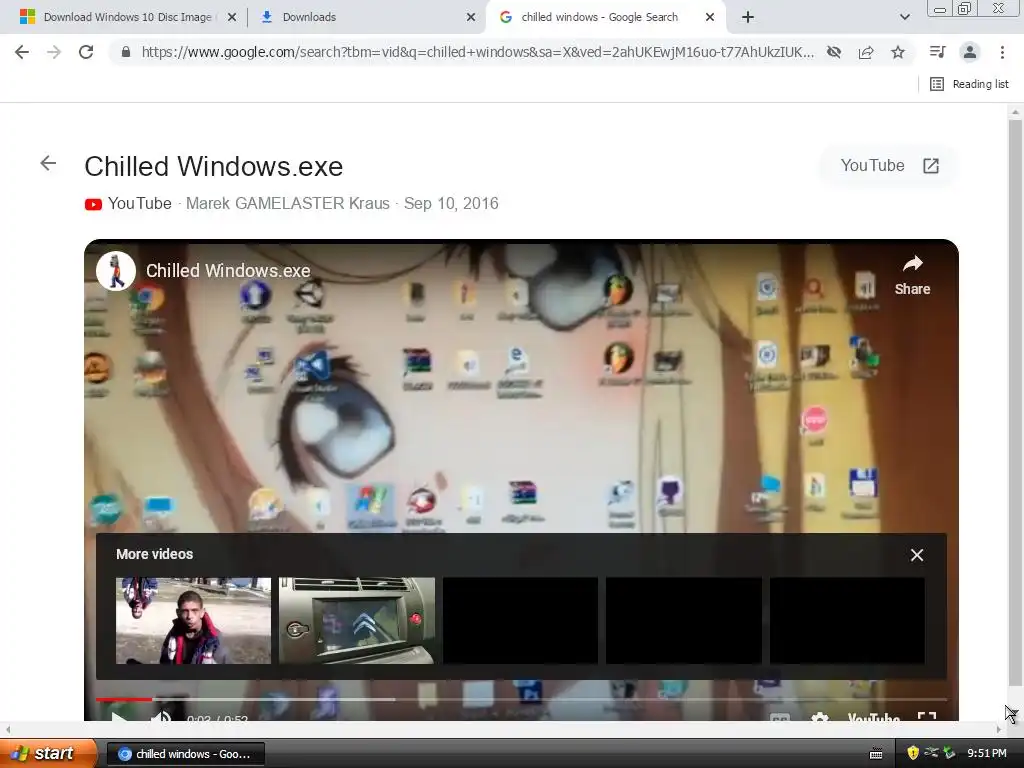The image size is (1024, 768).
Task: Click the lock icon in the address bar
Action: click(x=126, y=52)
